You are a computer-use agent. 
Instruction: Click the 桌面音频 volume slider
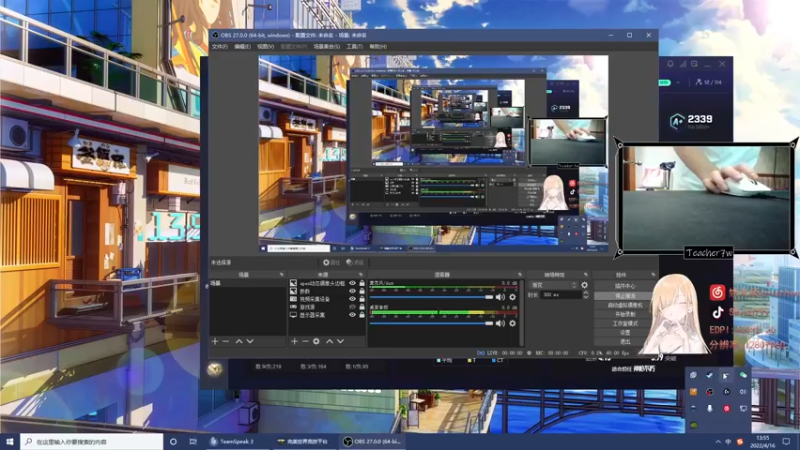432,323
